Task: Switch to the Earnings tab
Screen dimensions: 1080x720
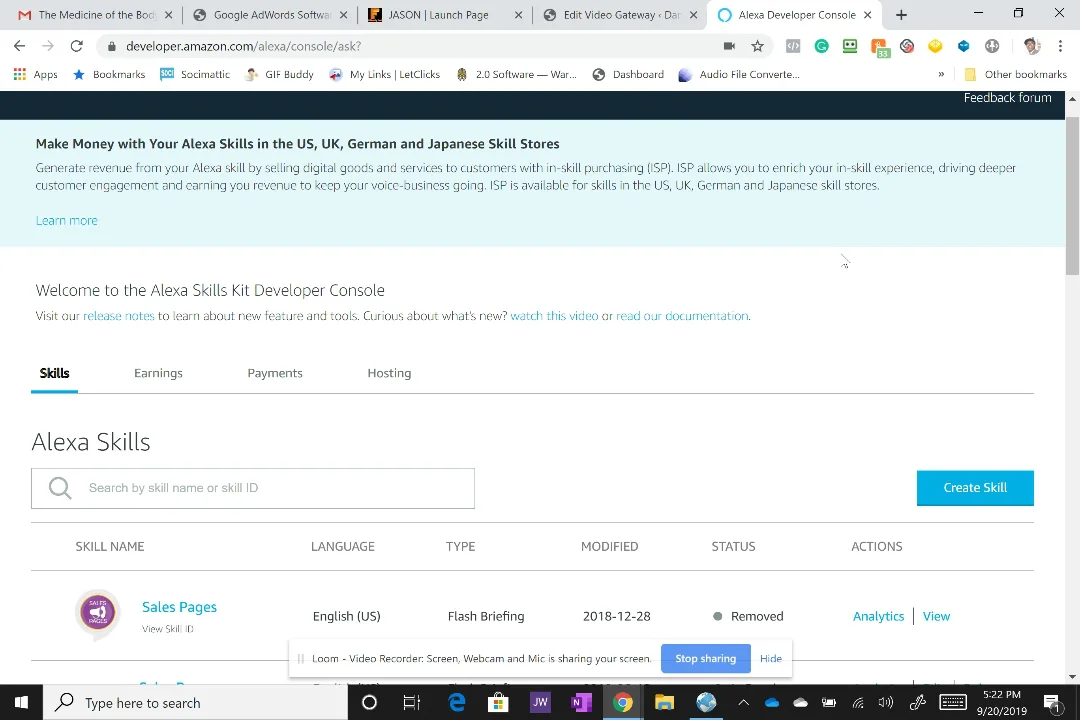Action: coord(158,373)
